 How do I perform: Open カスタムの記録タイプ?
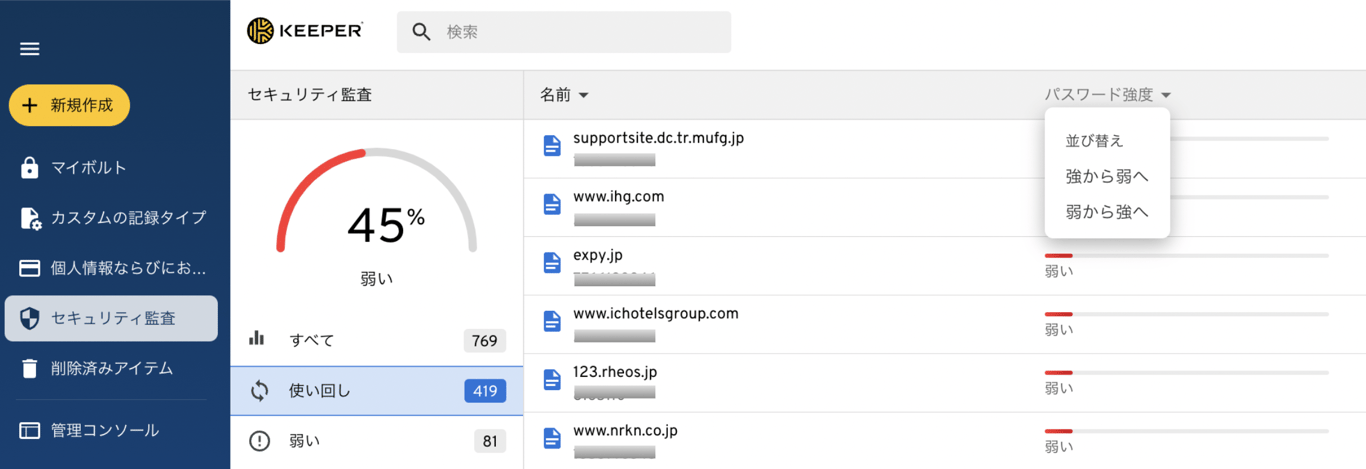click(x=110, y=217)
